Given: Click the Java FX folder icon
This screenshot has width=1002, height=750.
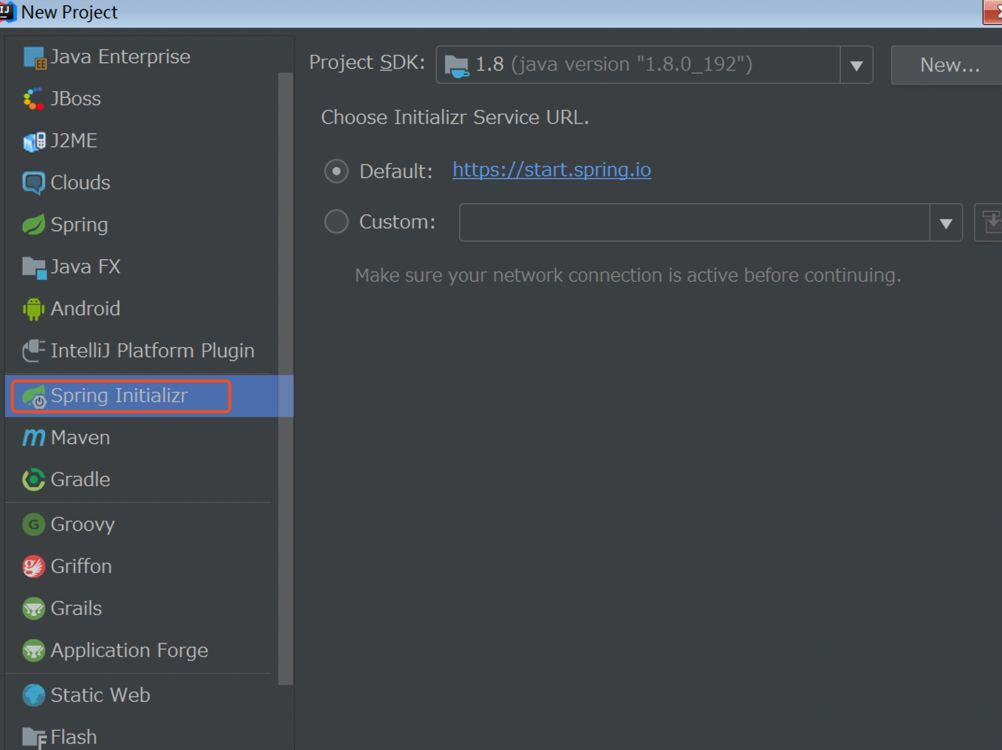Looking at the screenshot, I should pos(34,267).
